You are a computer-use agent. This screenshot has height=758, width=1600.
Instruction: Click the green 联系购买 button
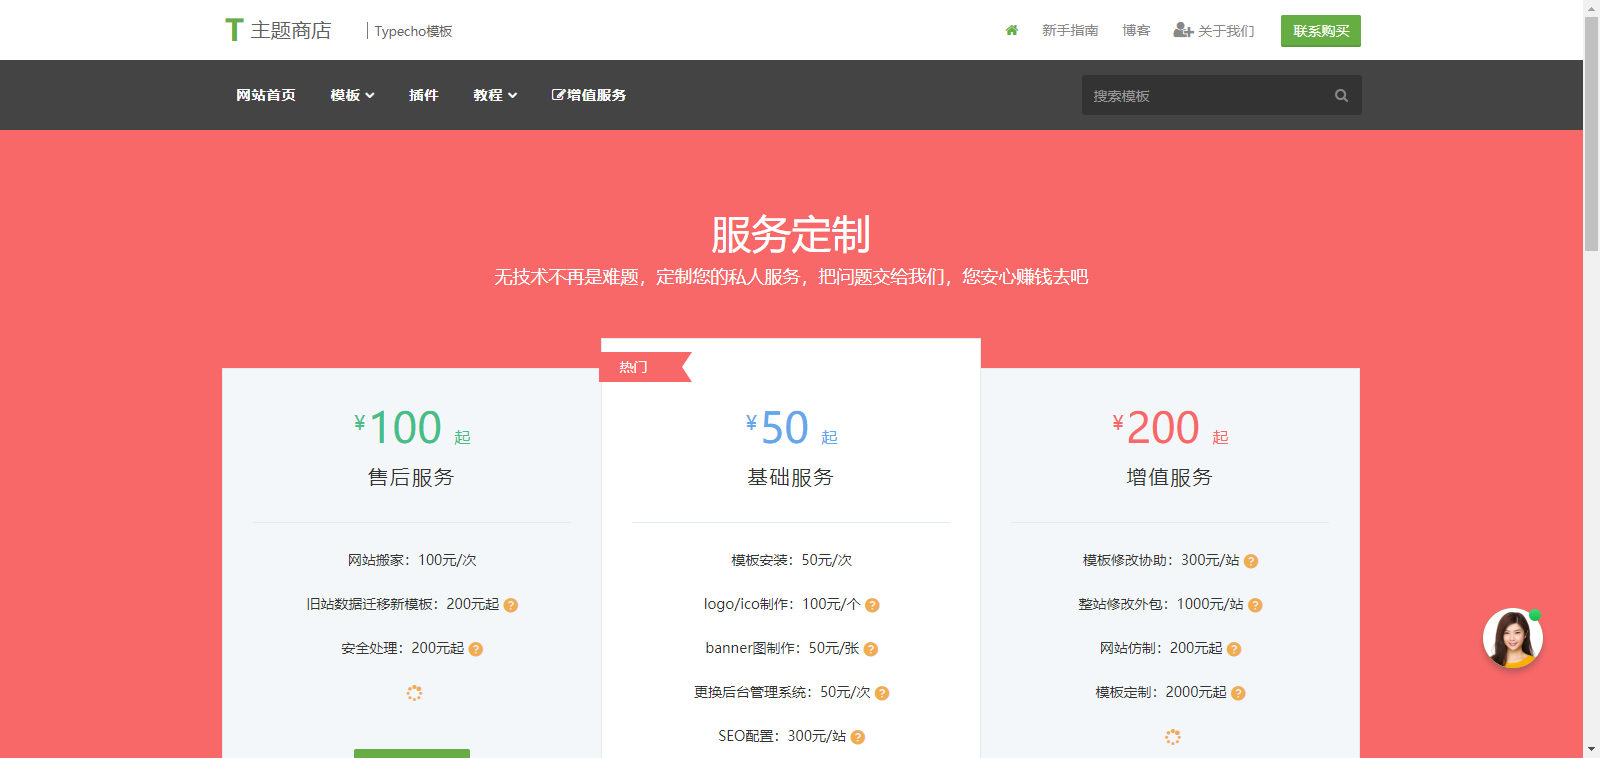point(1320,31)
